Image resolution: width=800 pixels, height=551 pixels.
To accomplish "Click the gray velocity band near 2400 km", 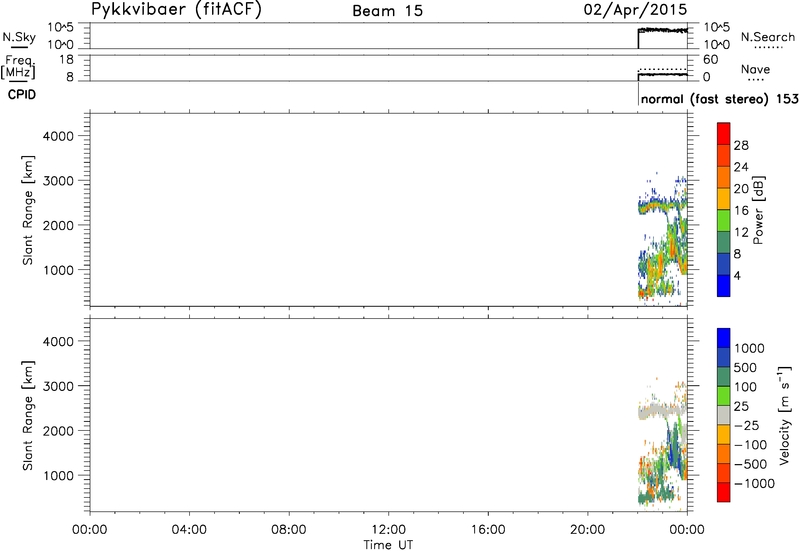I will point(662,411).
